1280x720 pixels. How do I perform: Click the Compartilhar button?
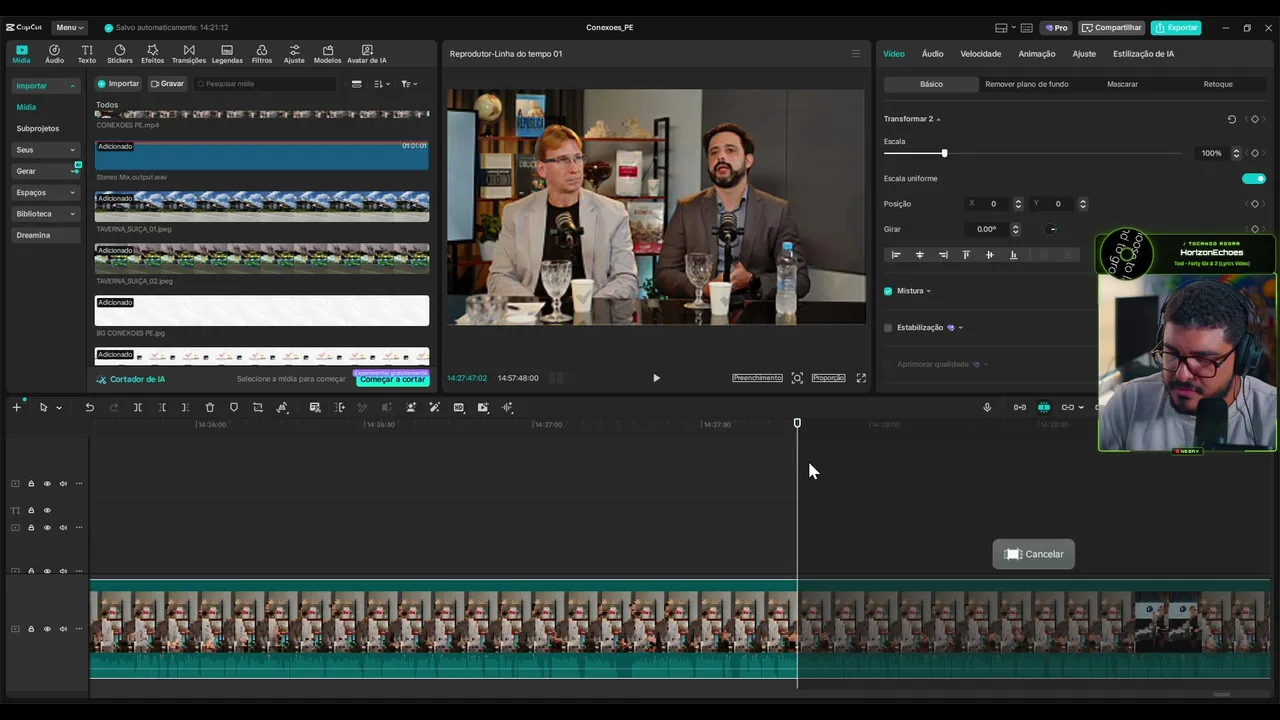coord(1112,28)
